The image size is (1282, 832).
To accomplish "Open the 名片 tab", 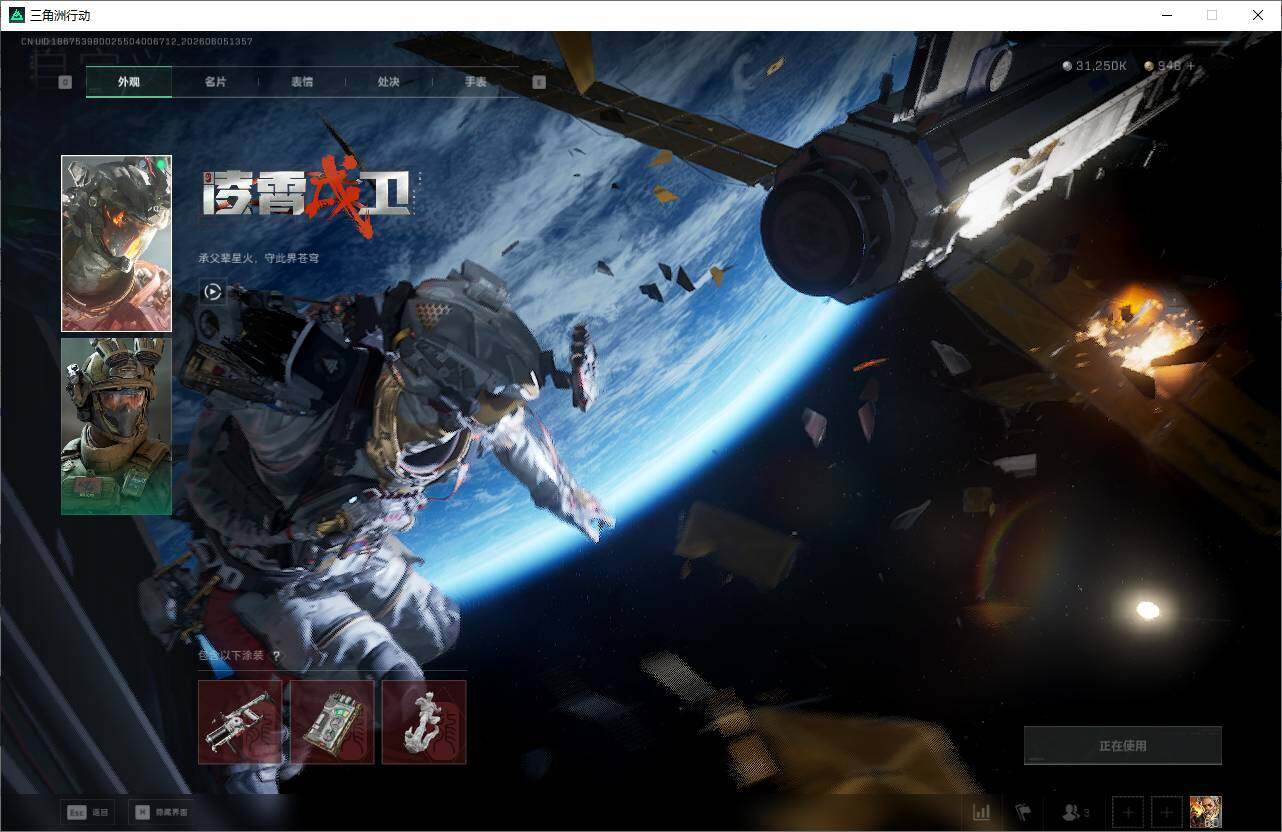I will click(x=215, y=82).
